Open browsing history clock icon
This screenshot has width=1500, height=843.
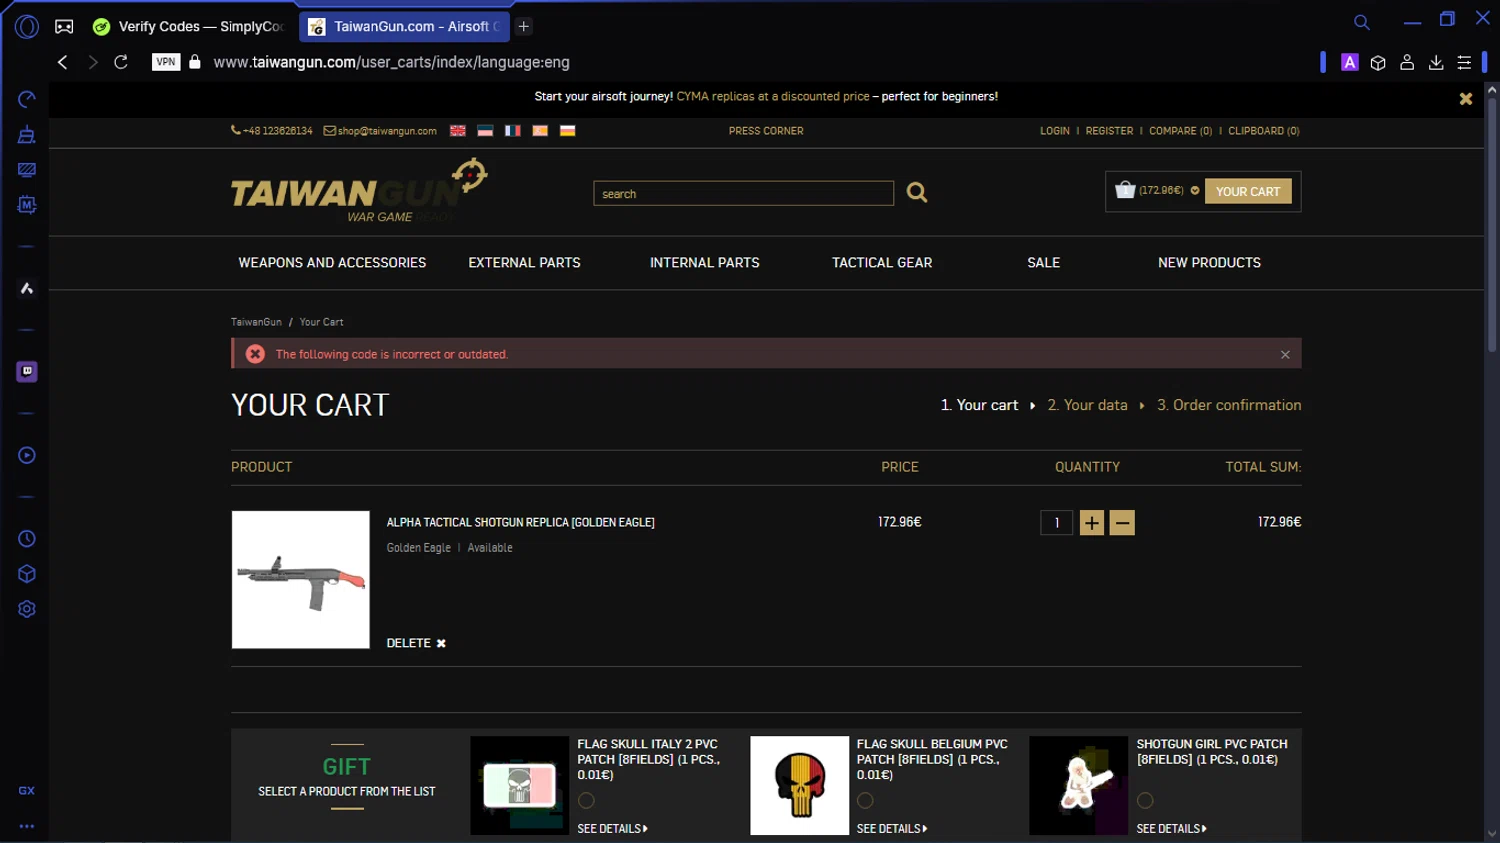click(x=27, y=539)
